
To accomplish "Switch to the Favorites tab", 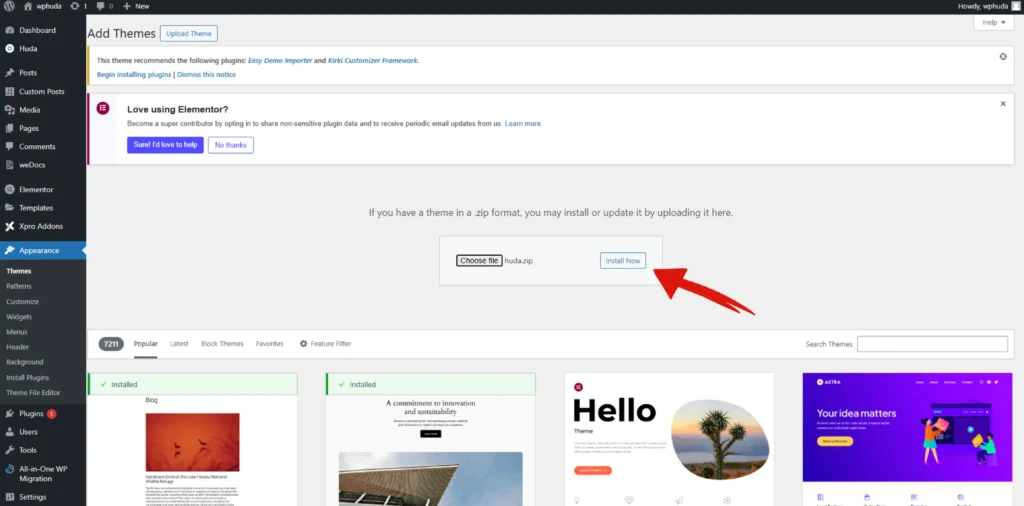I will coord(270,343).
